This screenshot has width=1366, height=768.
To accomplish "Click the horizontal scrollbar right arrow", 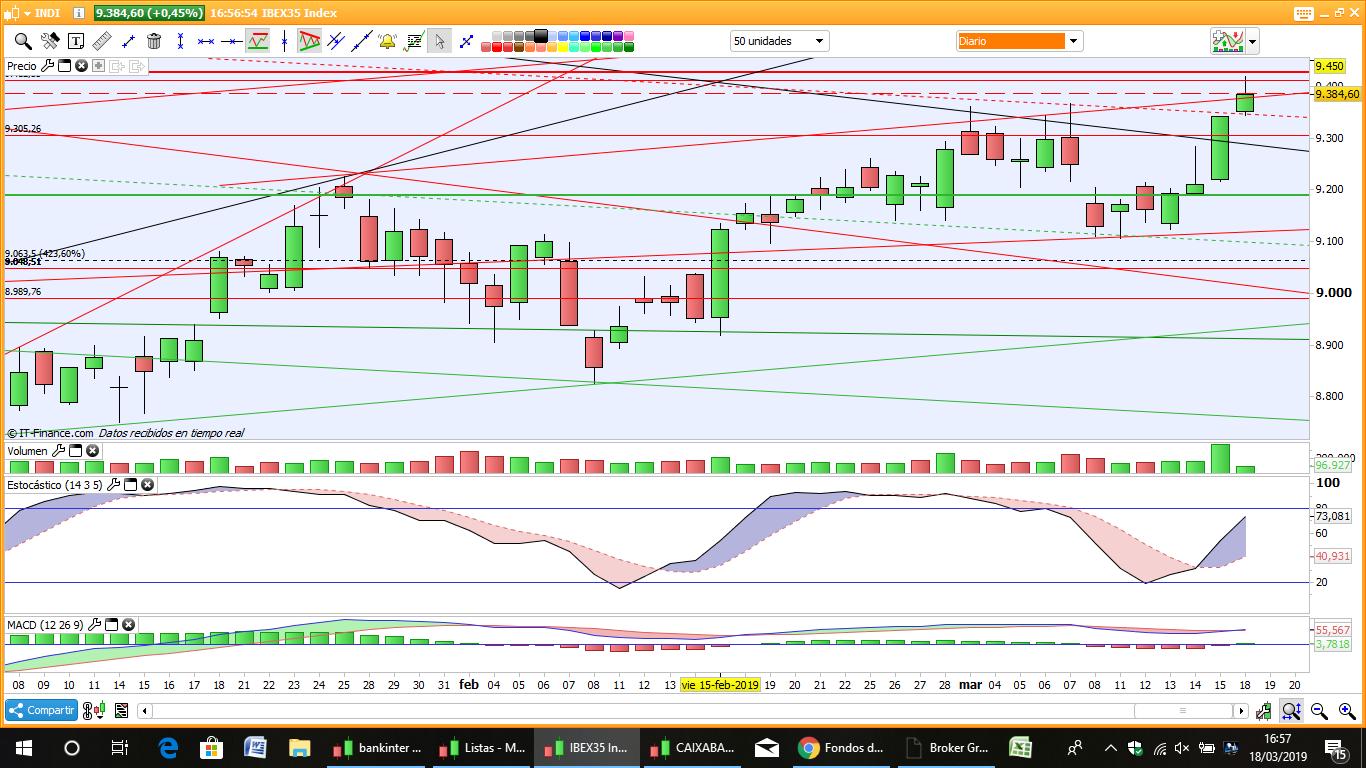I will tap(1241, 711).
